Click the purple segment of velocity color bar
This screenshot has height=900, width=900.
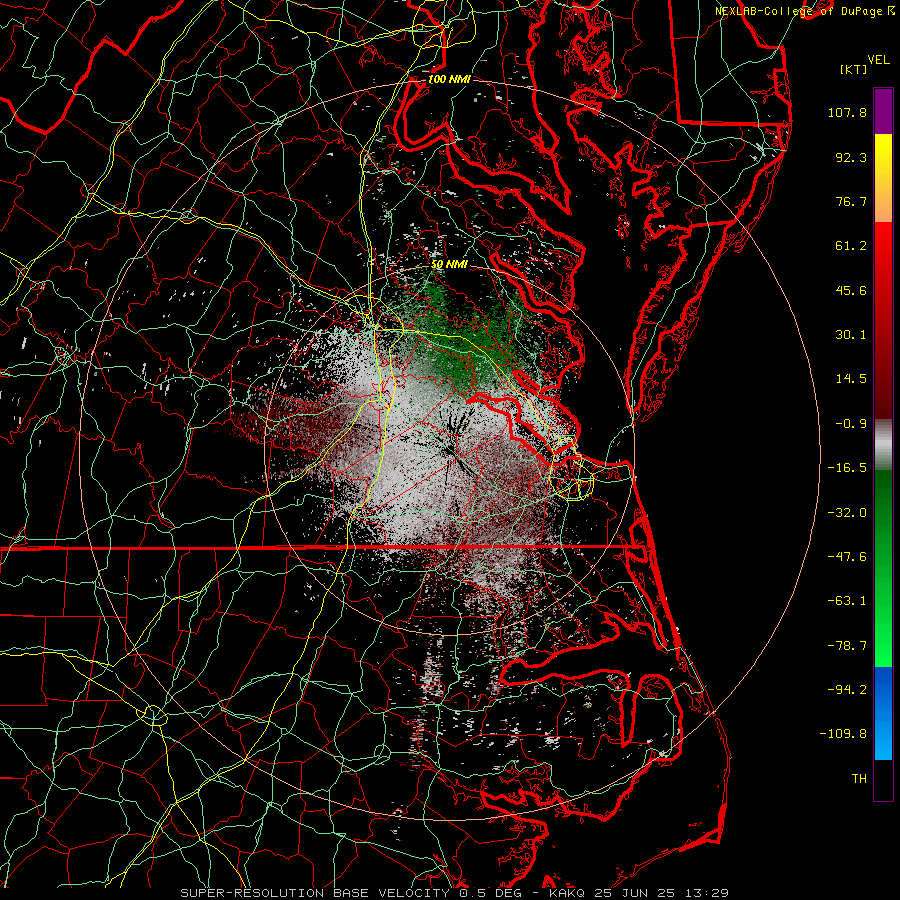pos(883,111)
